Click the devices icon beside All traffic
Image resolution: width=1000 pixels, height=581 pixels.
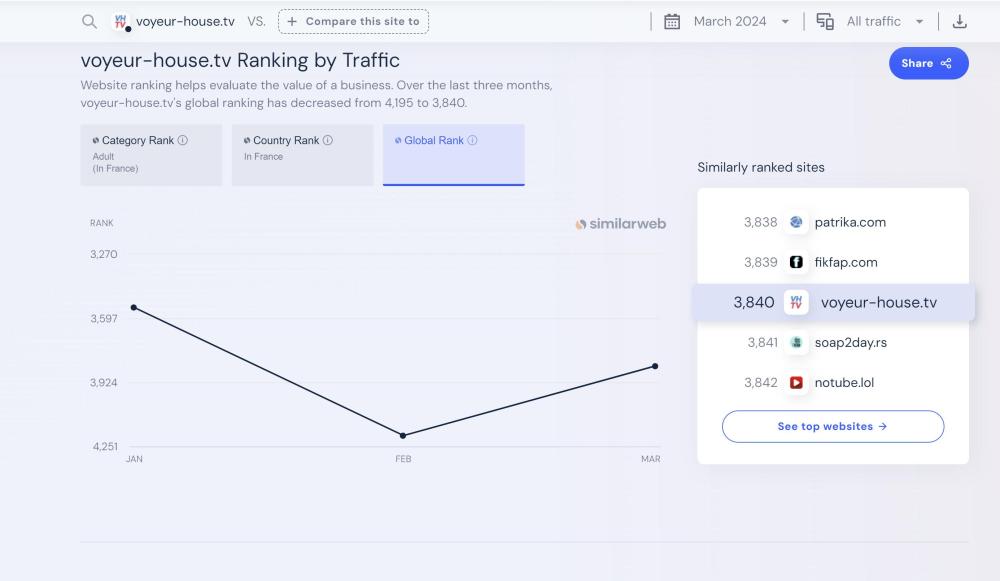(825, 22)
